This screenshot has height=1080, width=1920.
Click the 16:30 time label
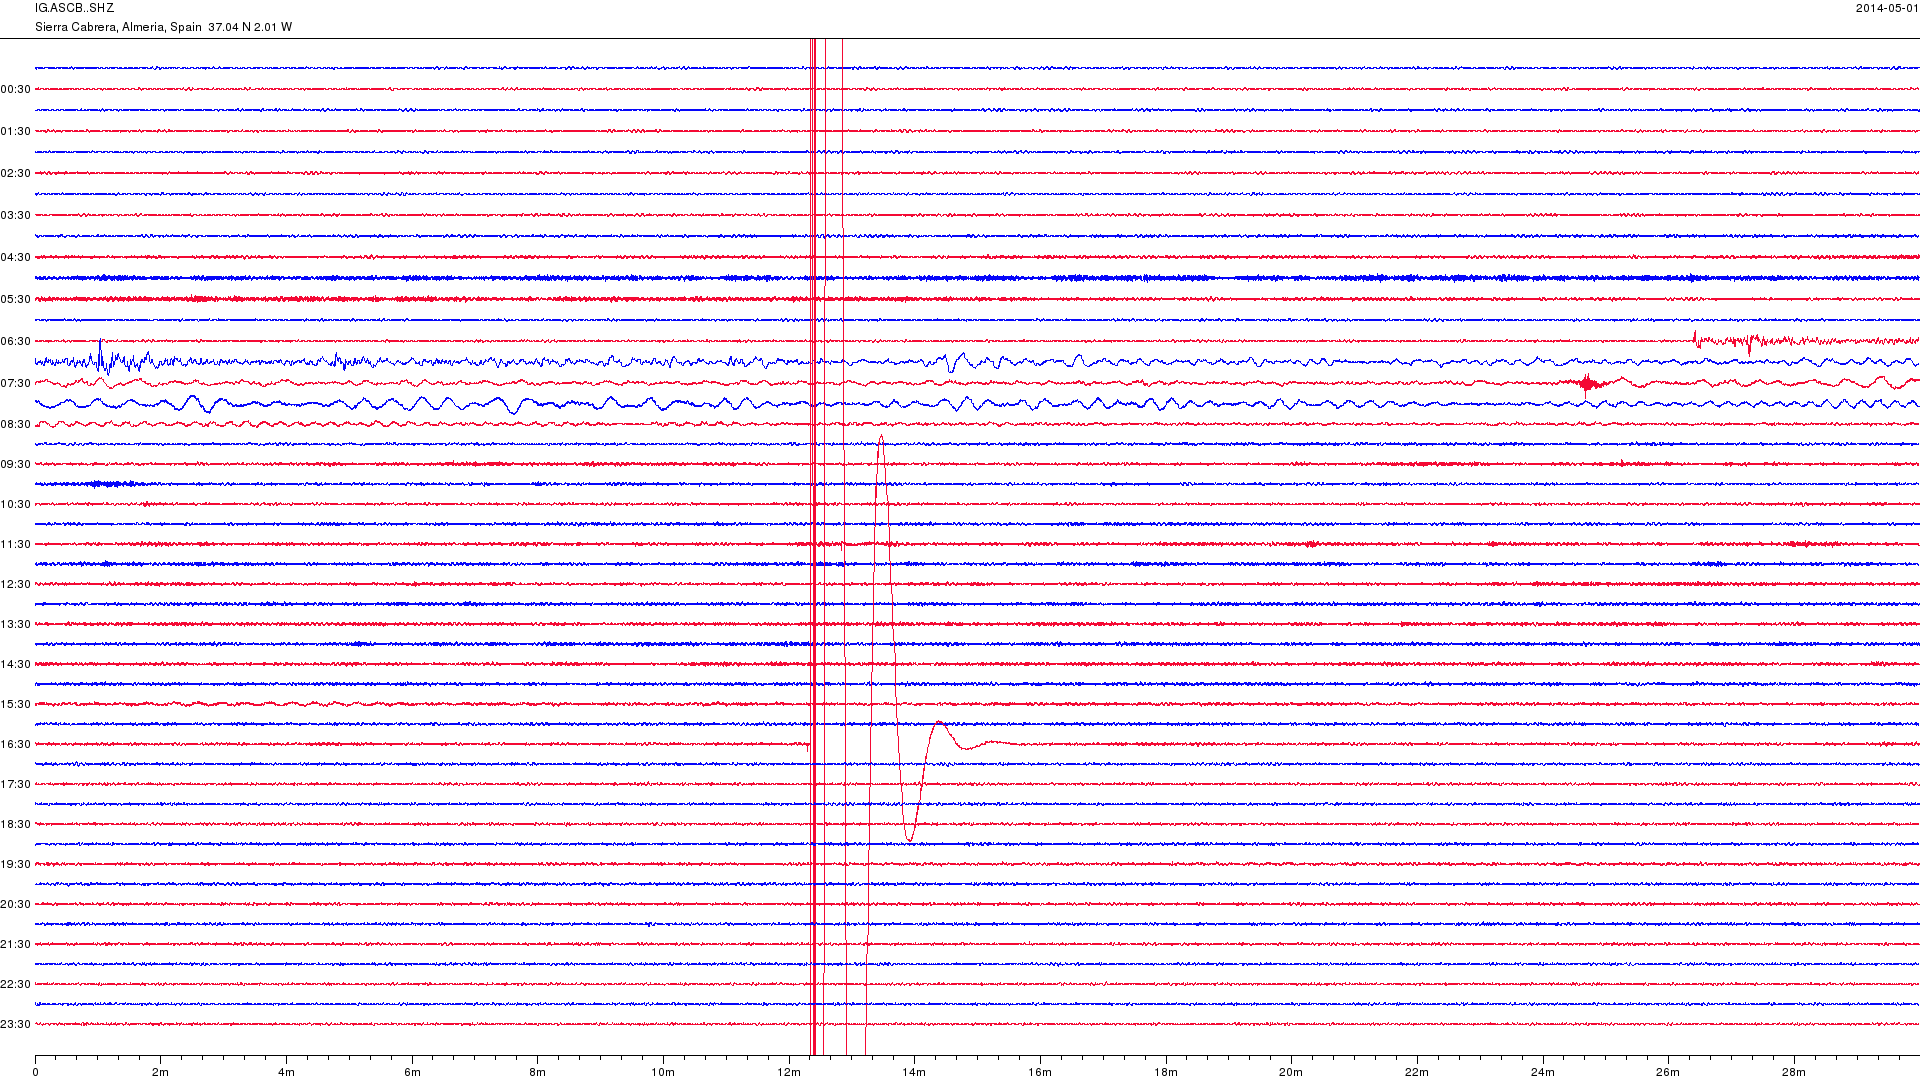[16, 745]
